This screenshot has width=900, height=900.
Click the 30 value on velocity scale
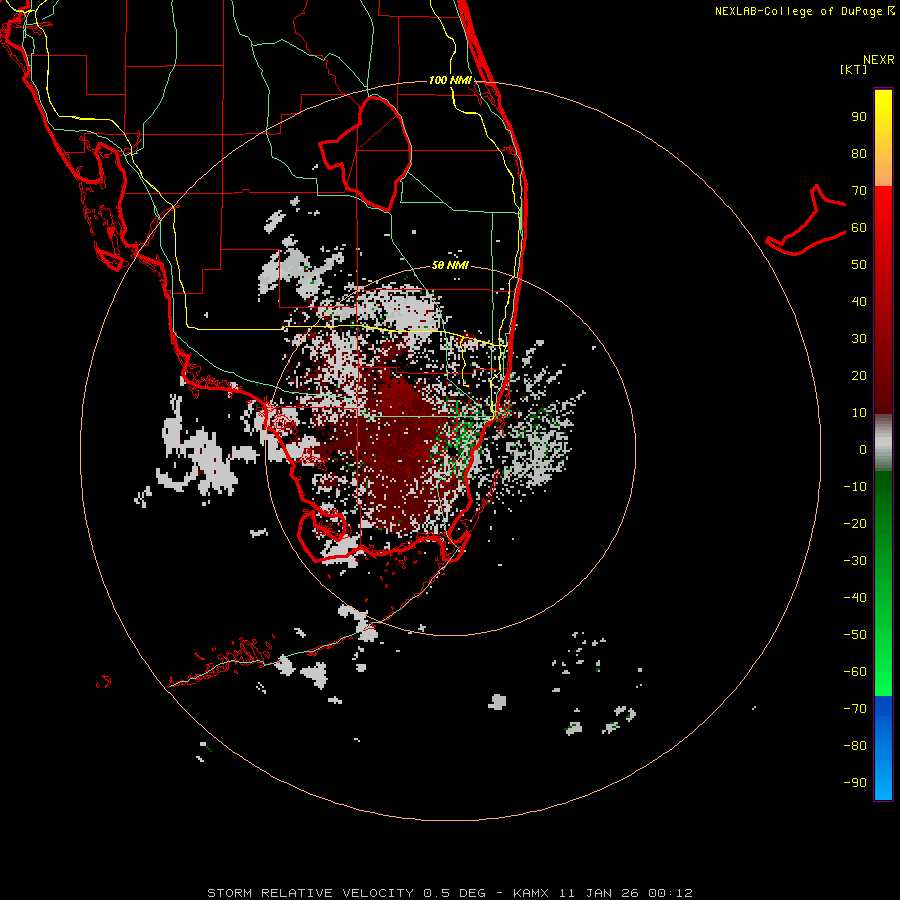(x=859, y=339)
